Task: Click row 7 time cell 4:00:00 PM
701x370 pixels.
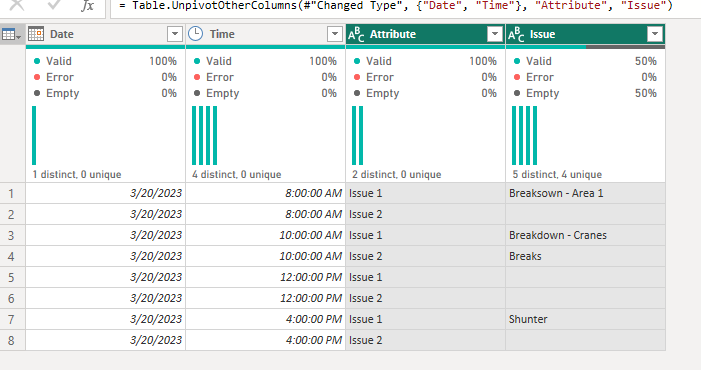Action: click(266, 320)
